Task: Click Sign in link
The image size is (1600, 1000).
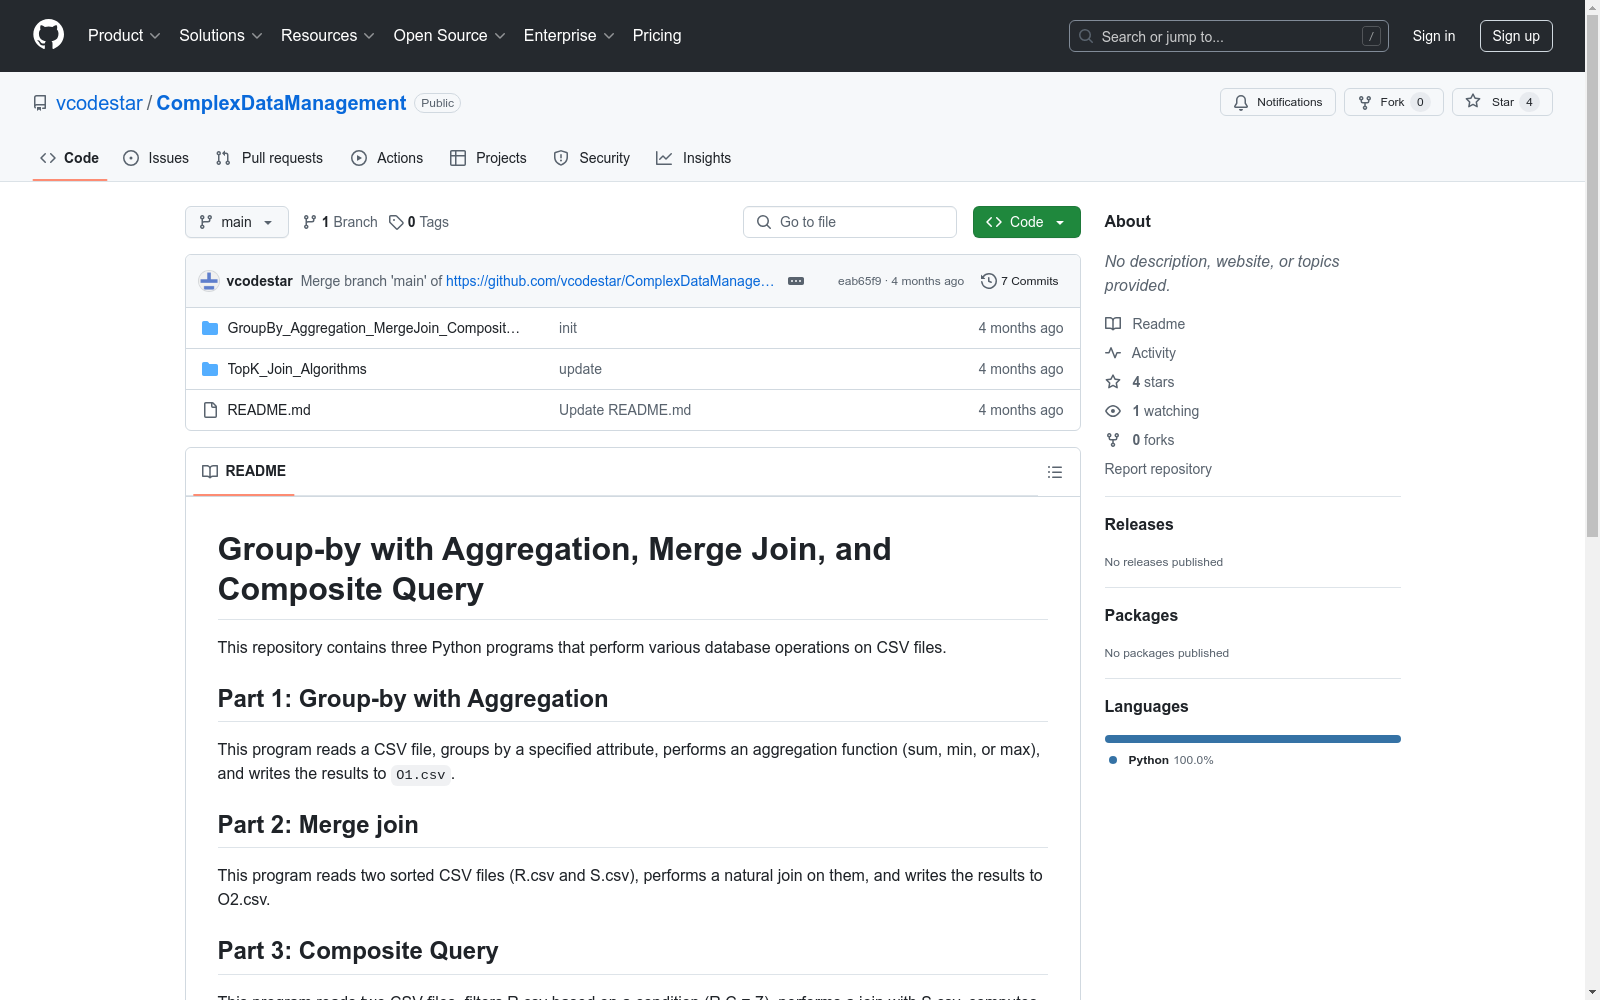Action: click(1433, 36)
